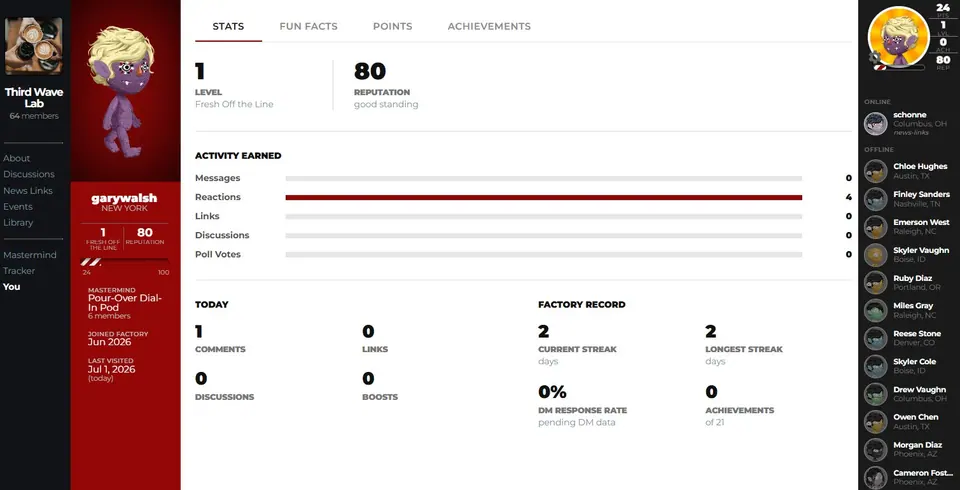Click the Links activity bar

pos(544,216)
